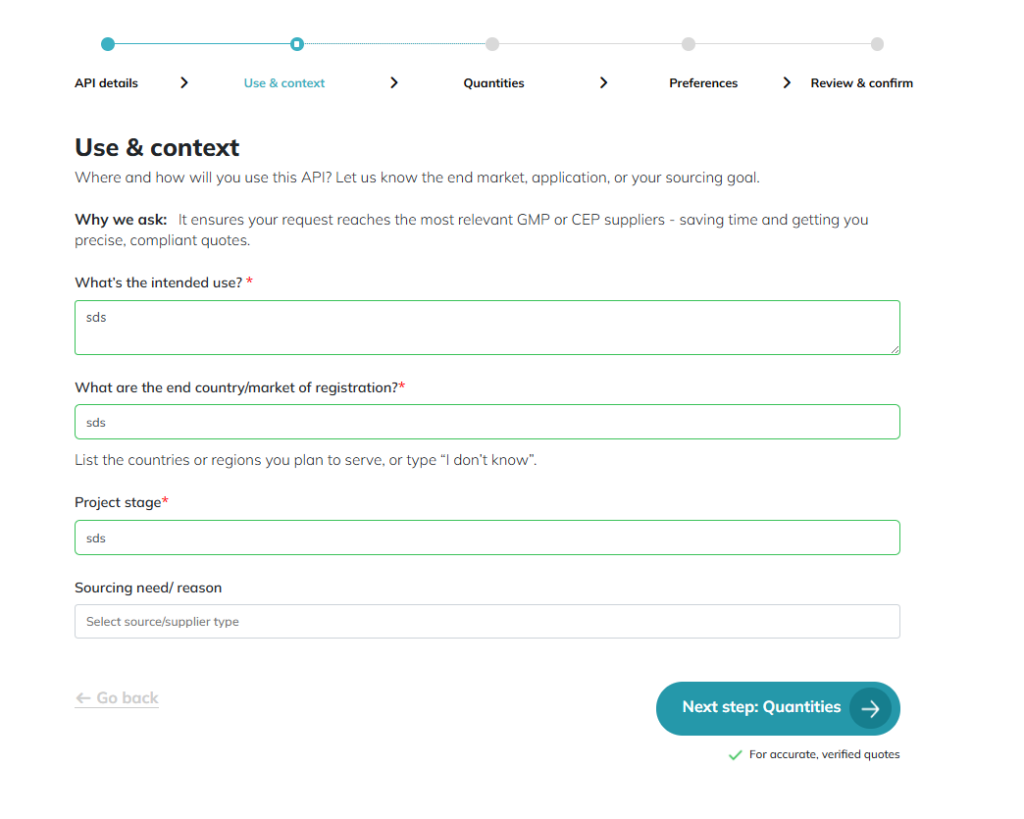Open the Quantities step label
This screenshot has width=1024, height=819.
click(493, 83)
